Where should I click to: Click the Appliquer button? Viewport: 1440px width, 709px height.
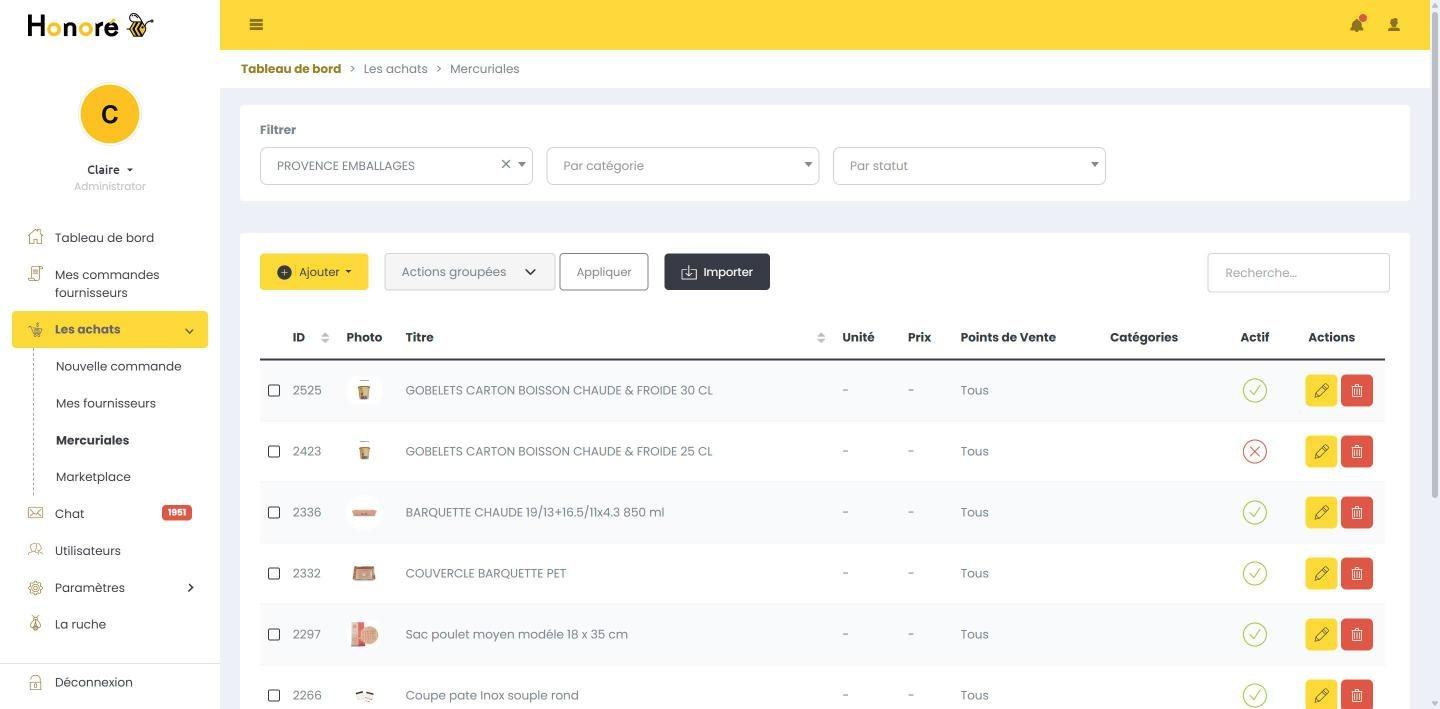click(604, 272)
